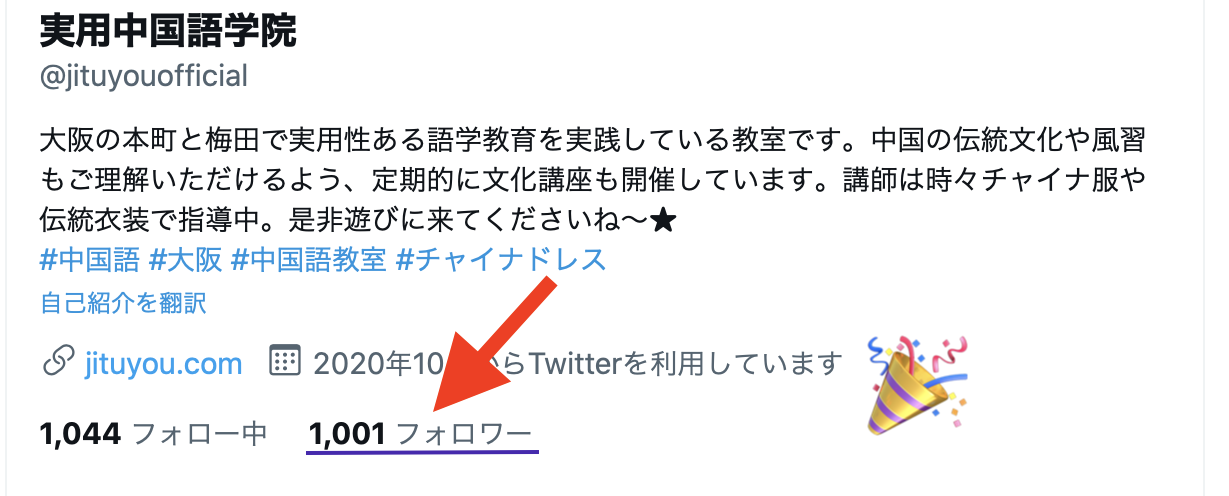Click the party popper emoji
1229x496 pixels.
tap(919, 389)
